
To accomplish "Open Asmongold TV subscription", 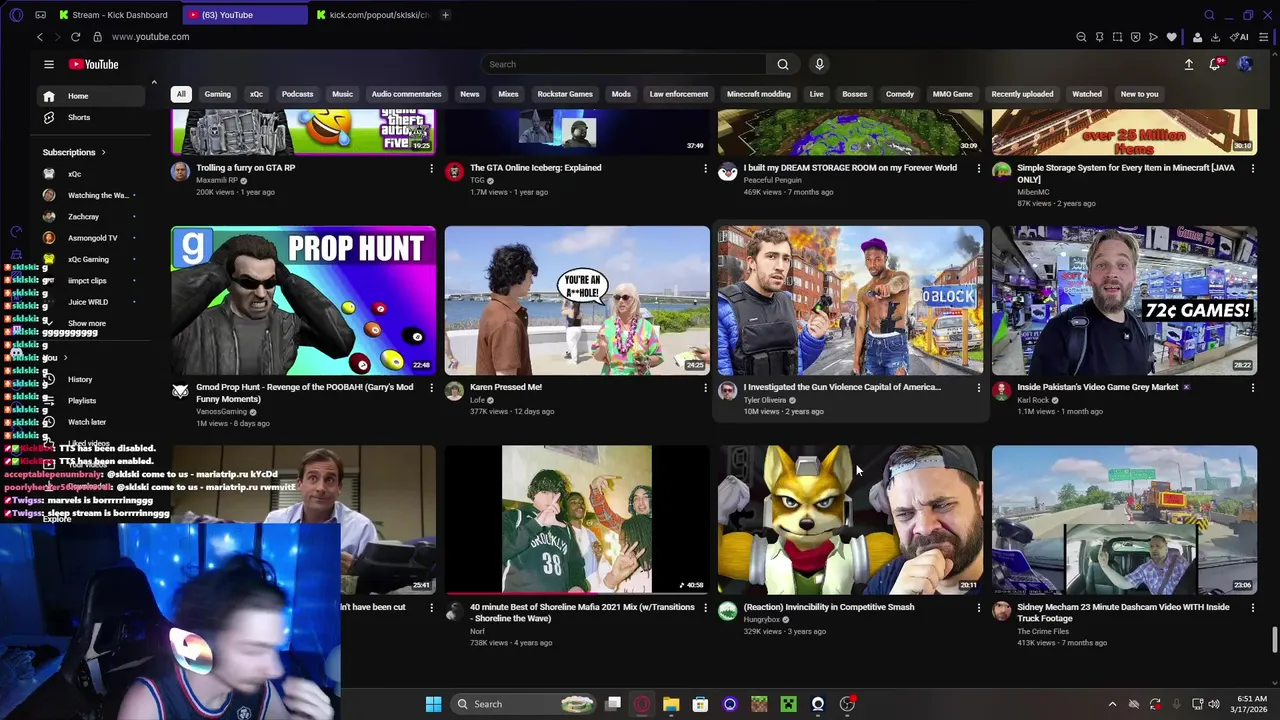I will 90,238.
